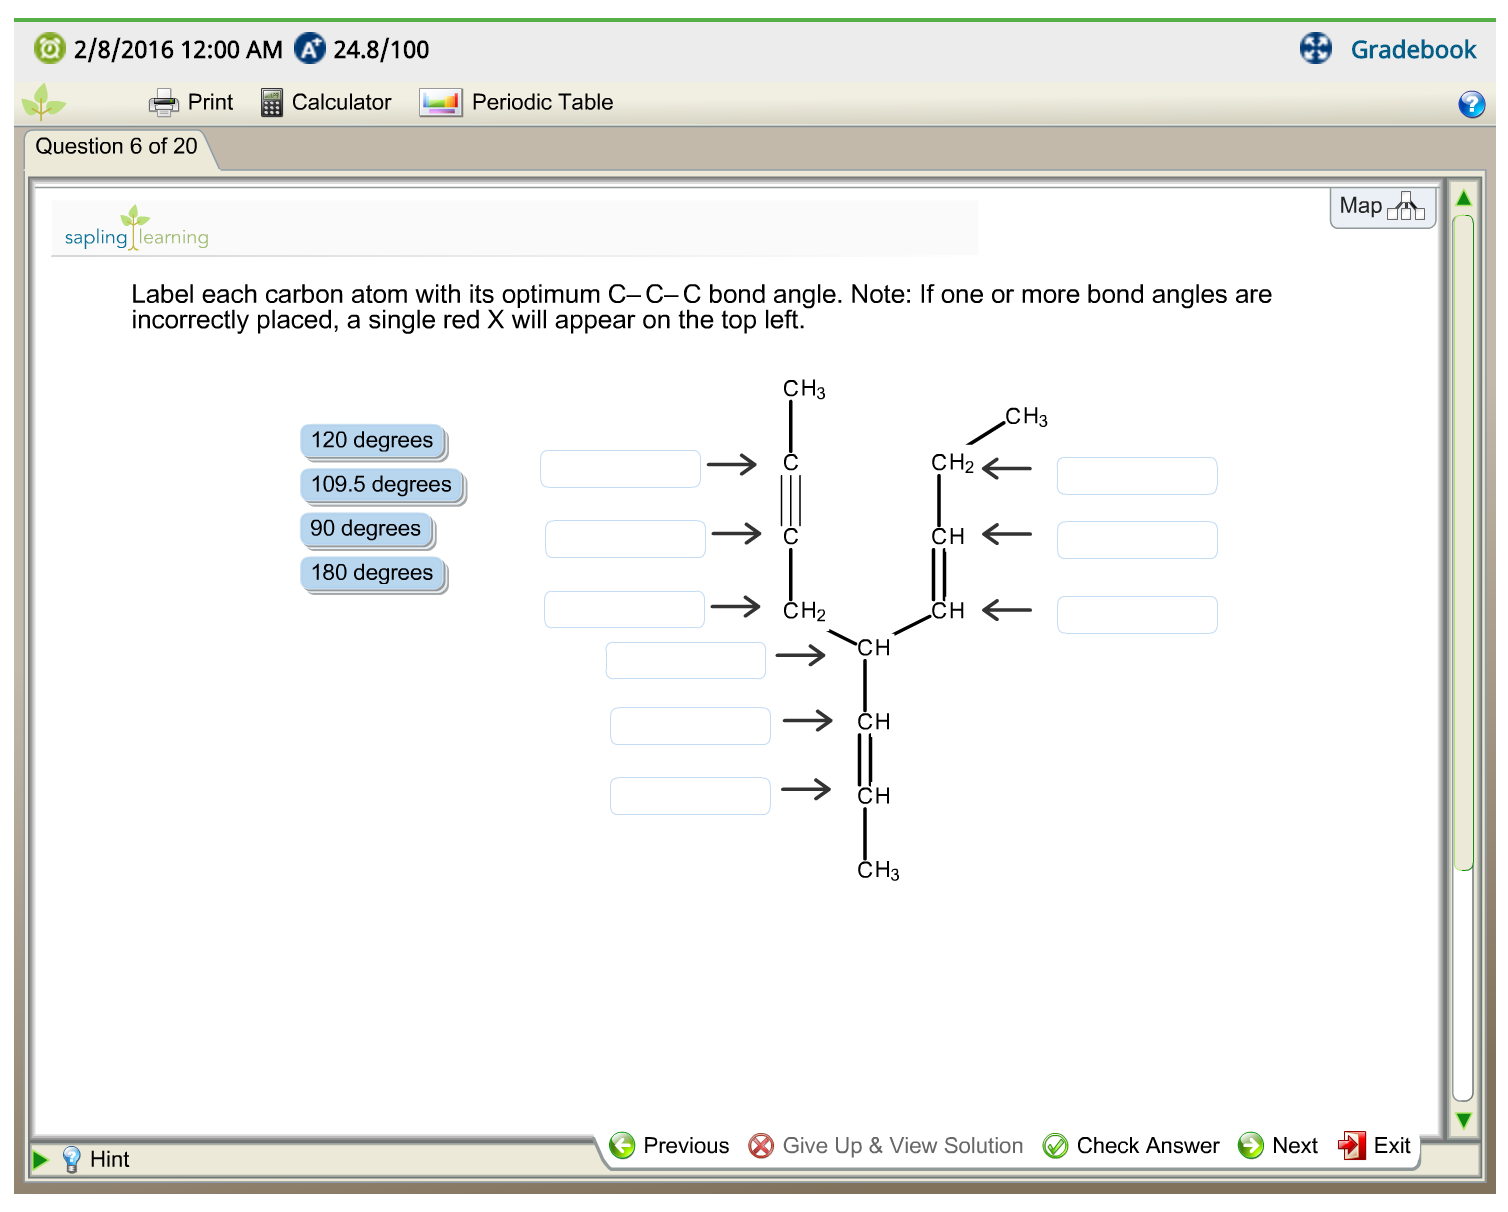Screen dimensions: 1508x1212
Task: Open the Gradebook link
Action: pos(1412,49)
